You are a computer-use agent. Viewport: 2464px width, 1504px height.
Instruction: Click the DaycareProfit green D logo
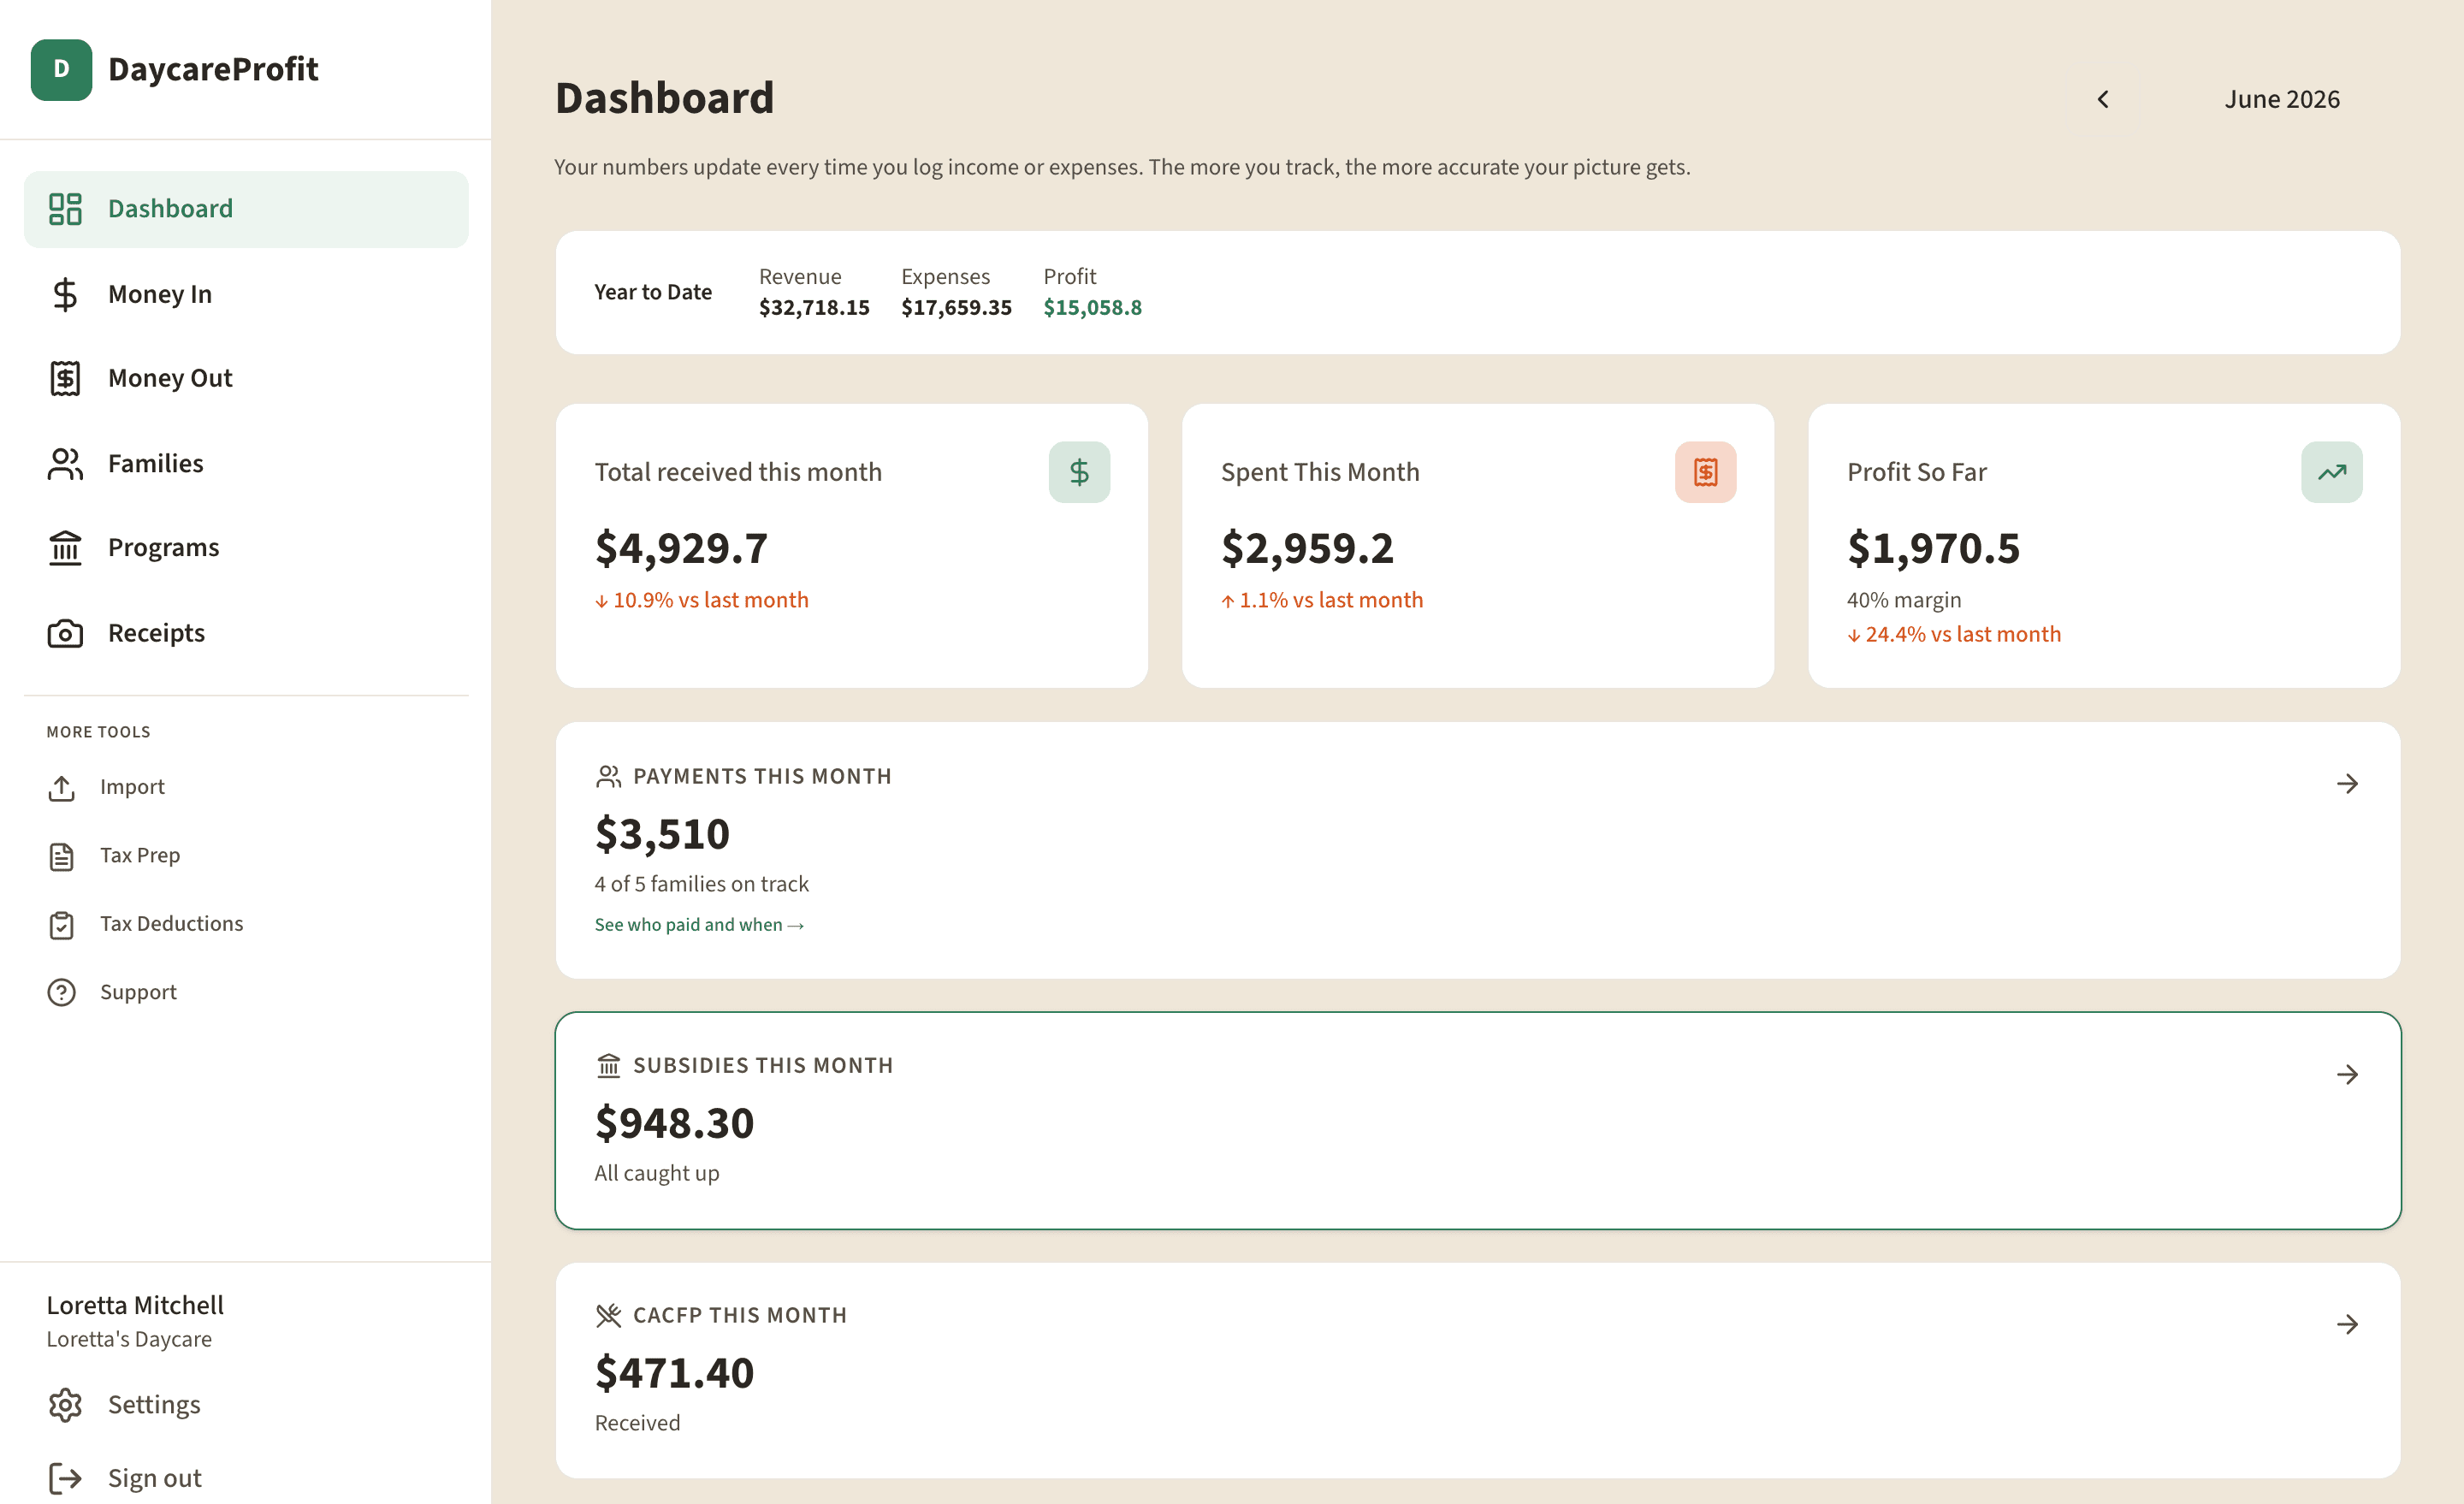(x=61, y=69)
